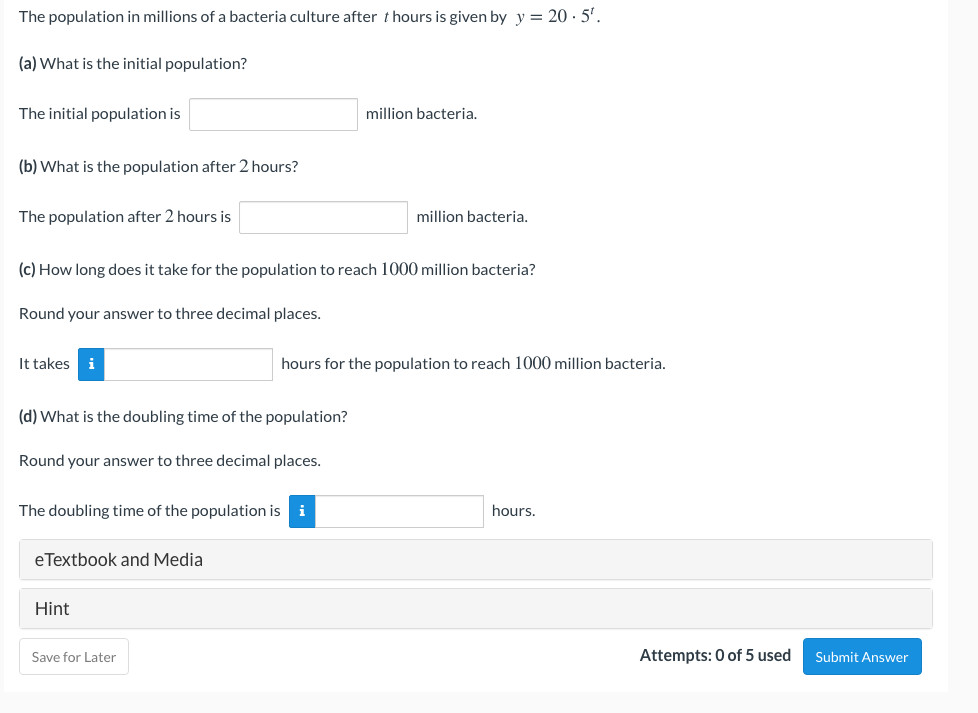Submit Answer using the blue button

[862, 656]
